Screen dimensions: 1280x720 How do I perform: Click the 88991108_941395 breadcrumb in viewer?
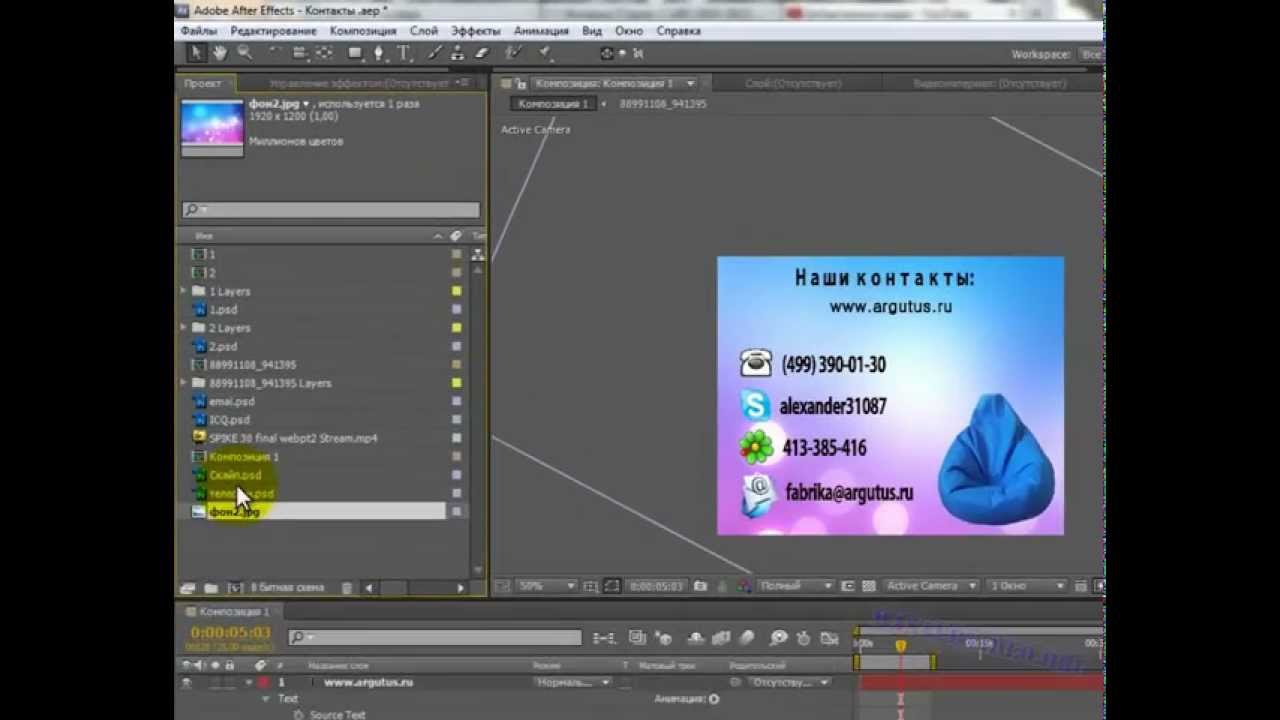tap(663, 104)
